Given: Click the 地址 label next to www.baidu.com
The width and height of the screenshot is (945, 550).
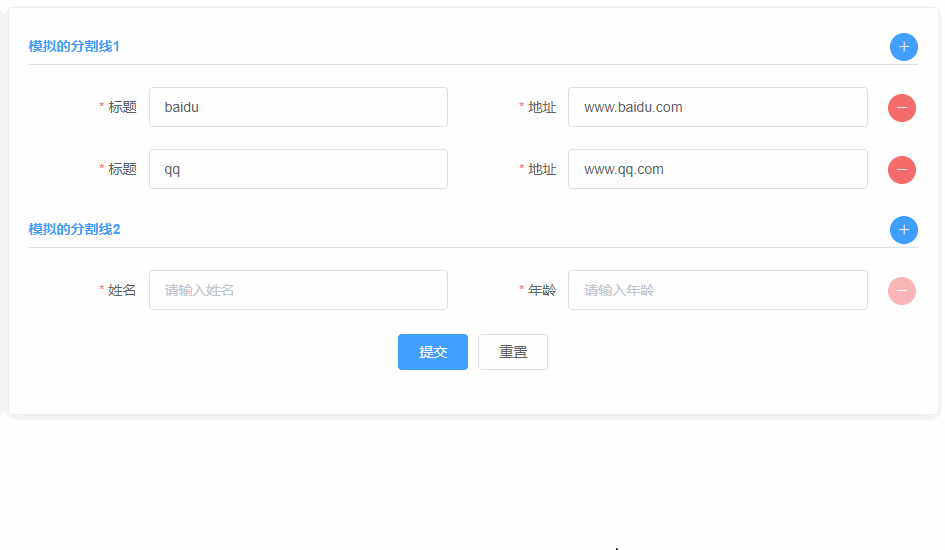Looking at the screenshot, I should tap(542, 108).
